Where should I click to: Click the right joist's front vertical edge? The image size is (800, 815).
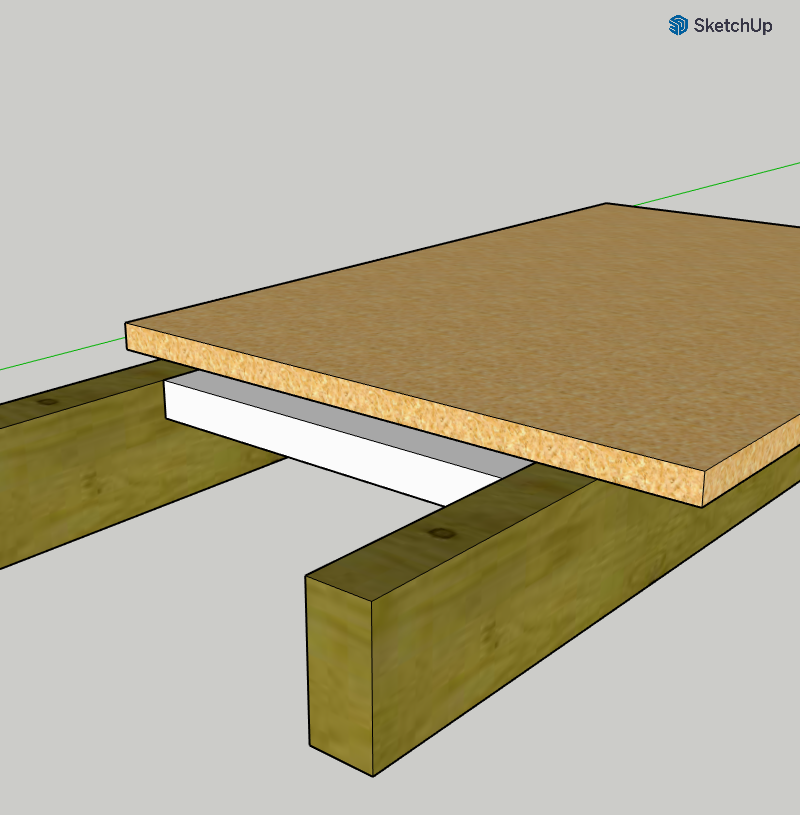[x=373, y=688]
